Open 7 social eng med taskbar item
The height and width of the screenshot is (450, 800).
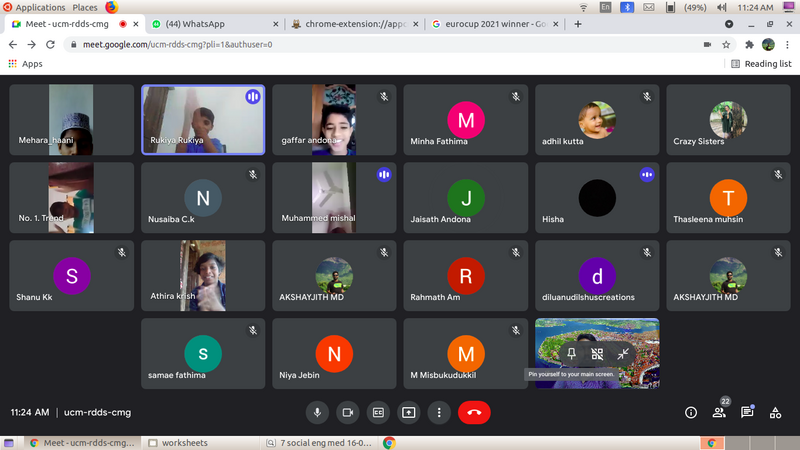coord(319,443)
